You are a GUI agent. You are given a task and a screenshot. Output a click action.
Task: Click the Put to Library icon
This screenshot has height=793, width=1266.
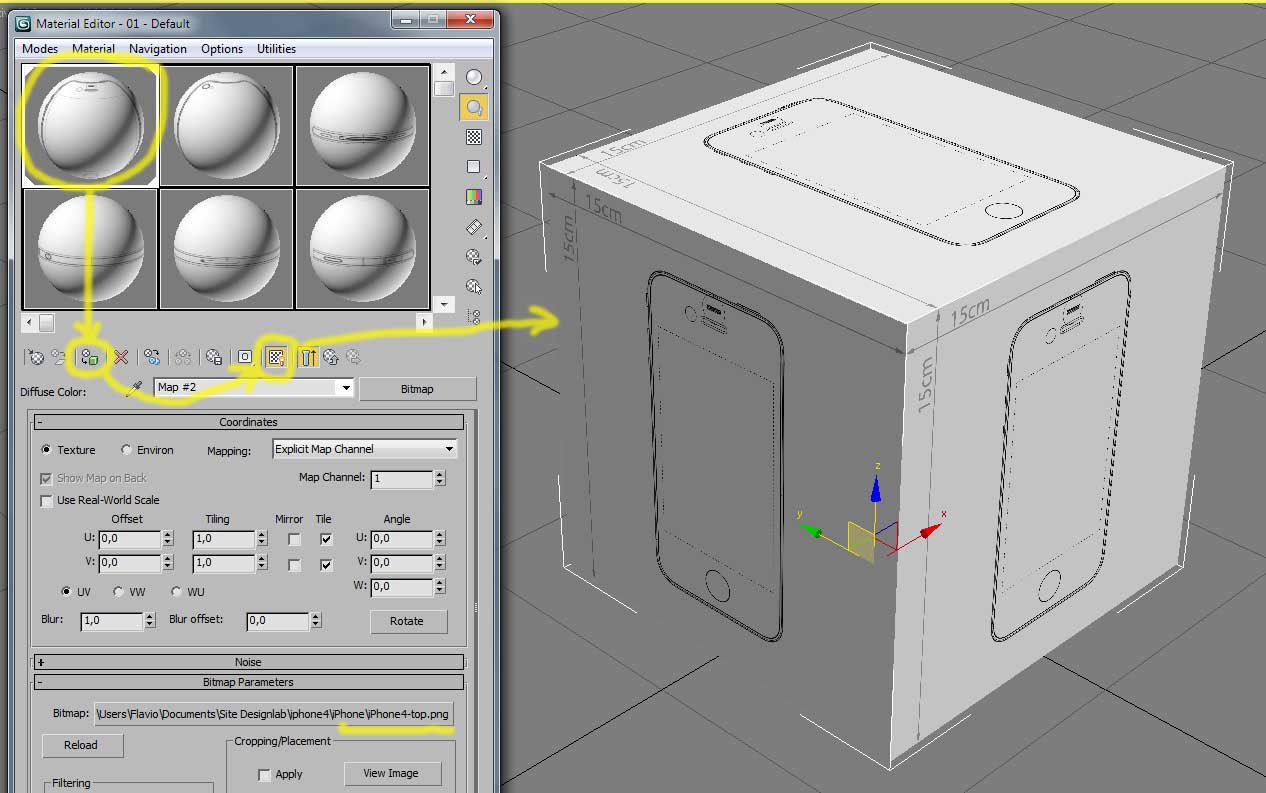tap(213, 356)
